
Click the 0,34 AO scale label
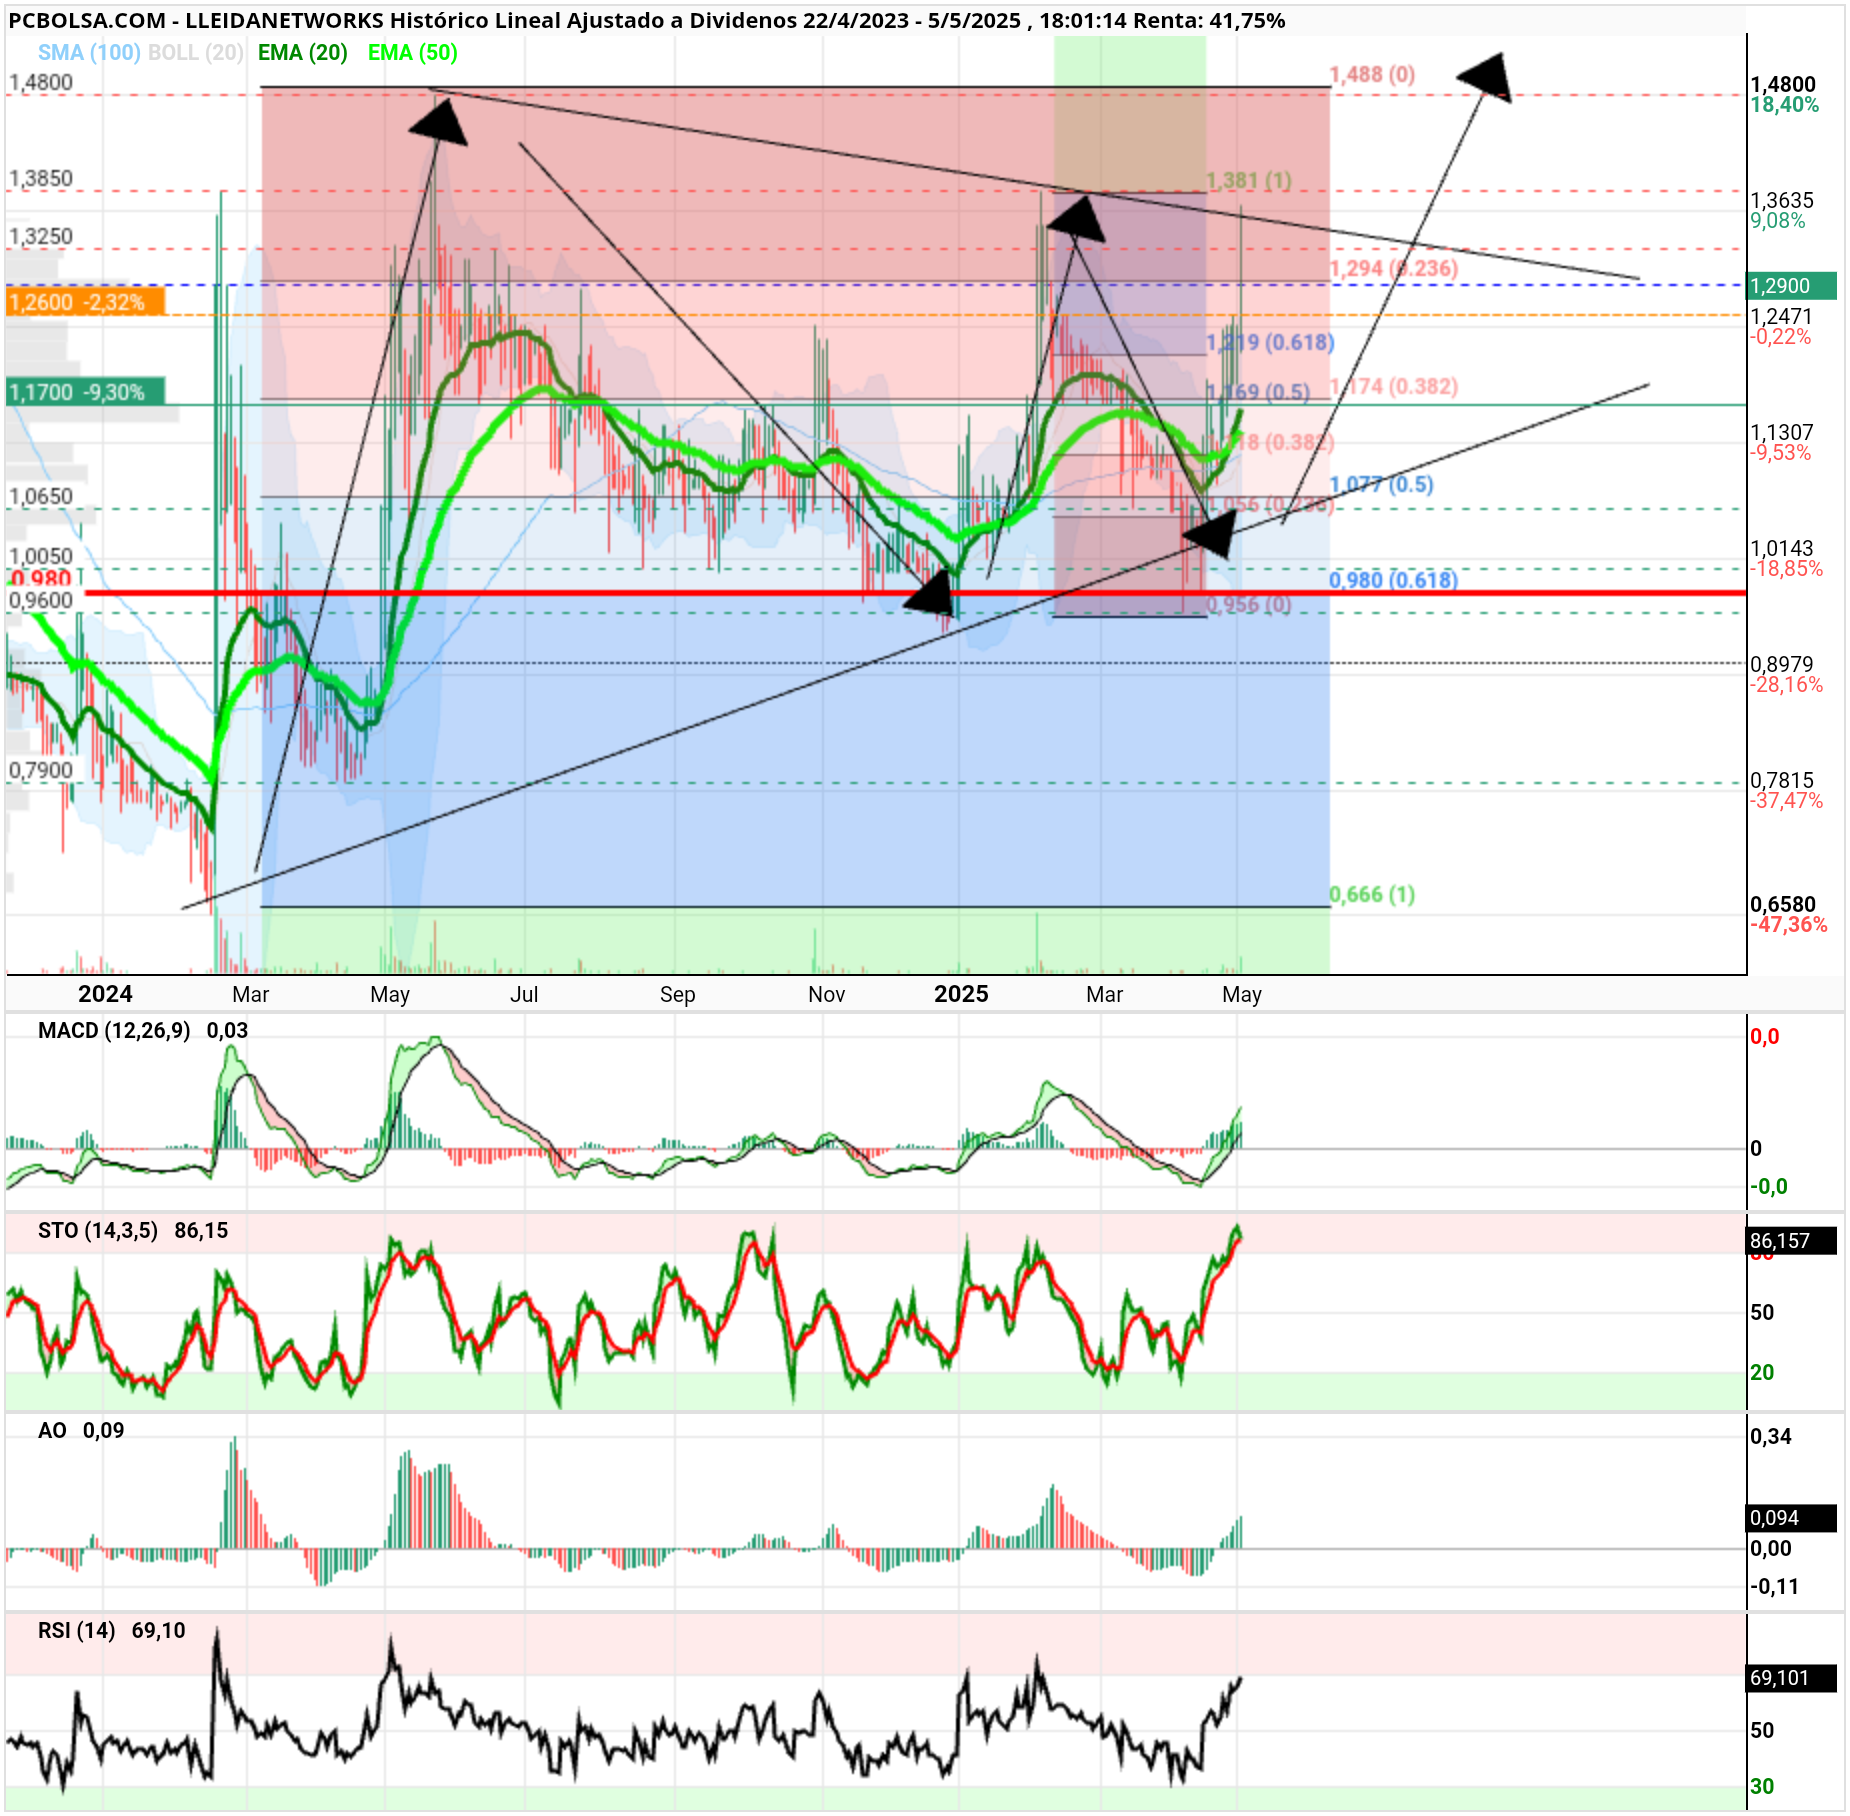(x=1771, y=1437)
